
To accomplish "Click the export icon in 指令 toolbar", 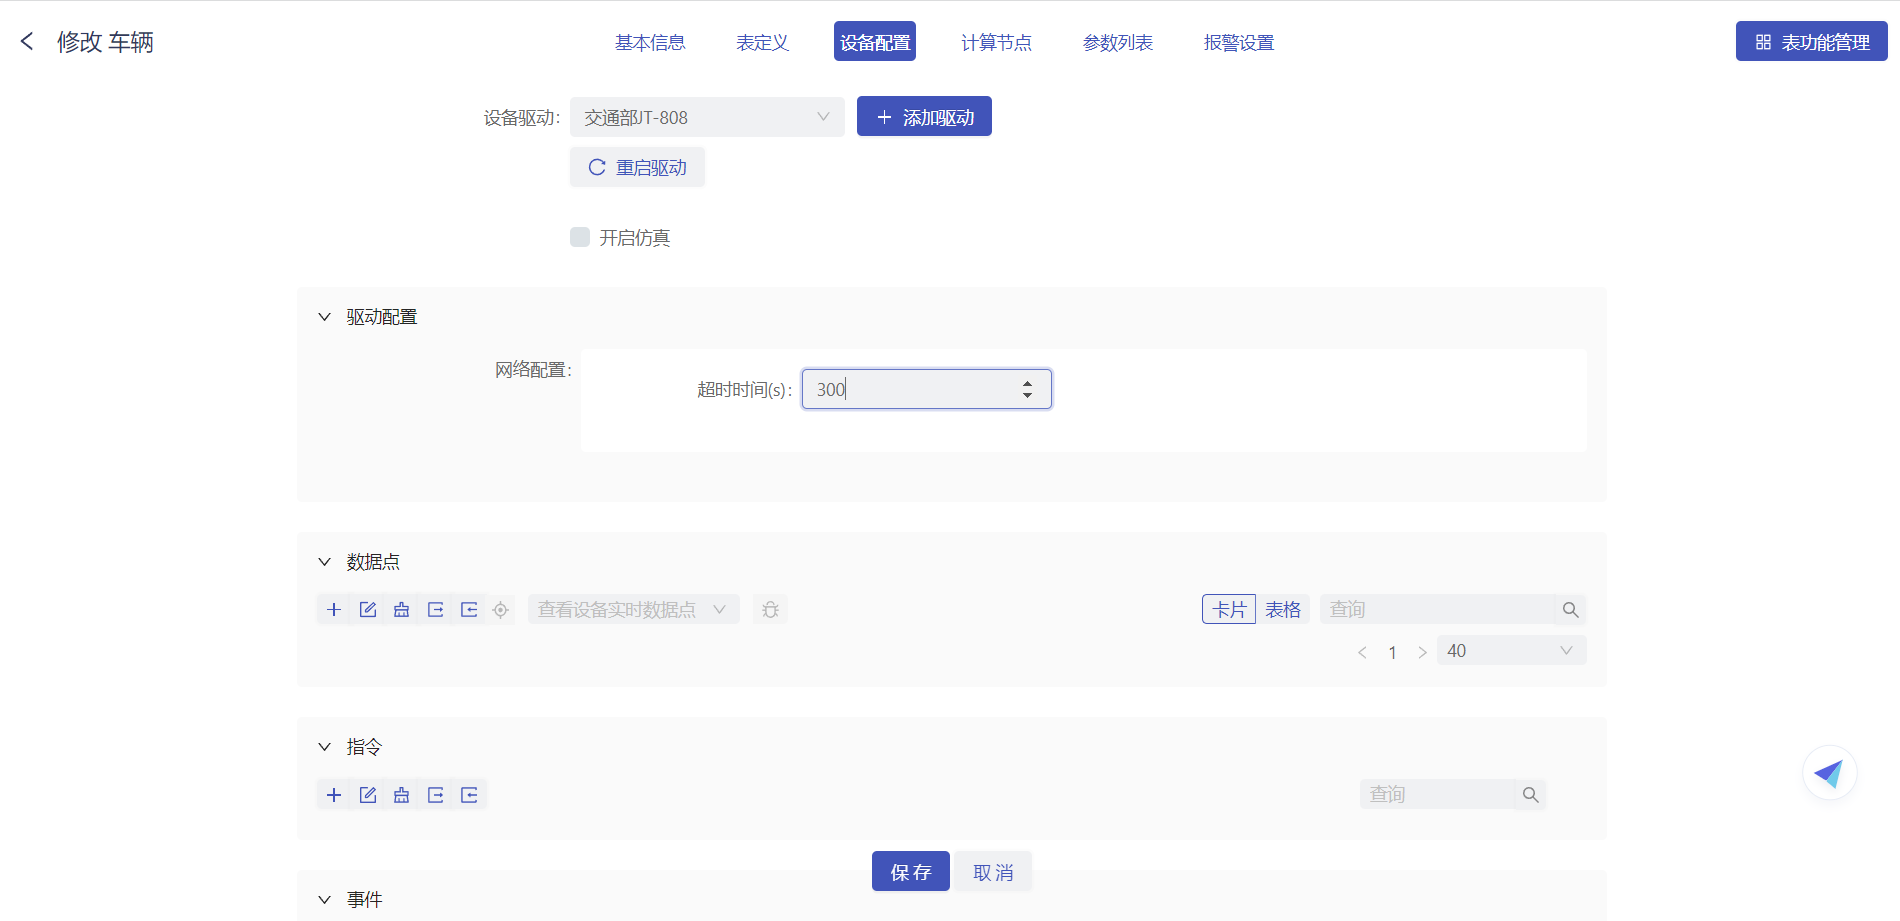I will point(435,795).
